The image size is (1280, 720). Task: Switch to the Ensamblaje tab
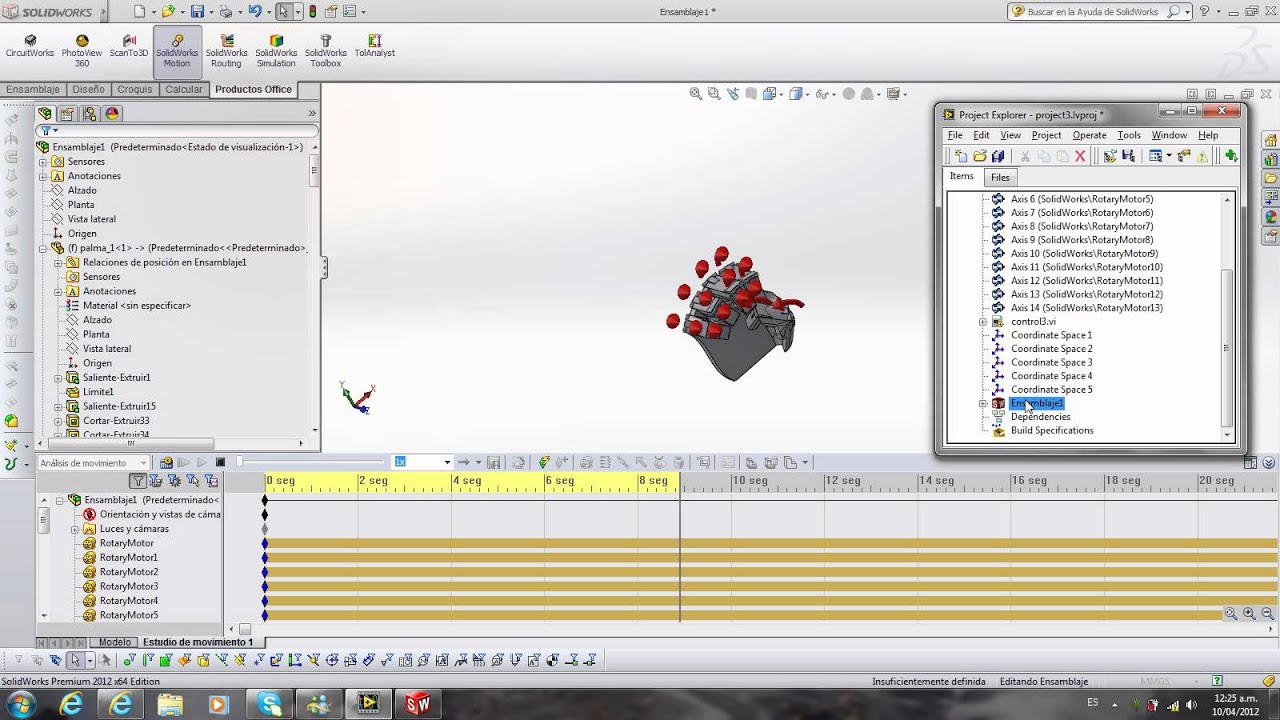click(x=33, y=89)
